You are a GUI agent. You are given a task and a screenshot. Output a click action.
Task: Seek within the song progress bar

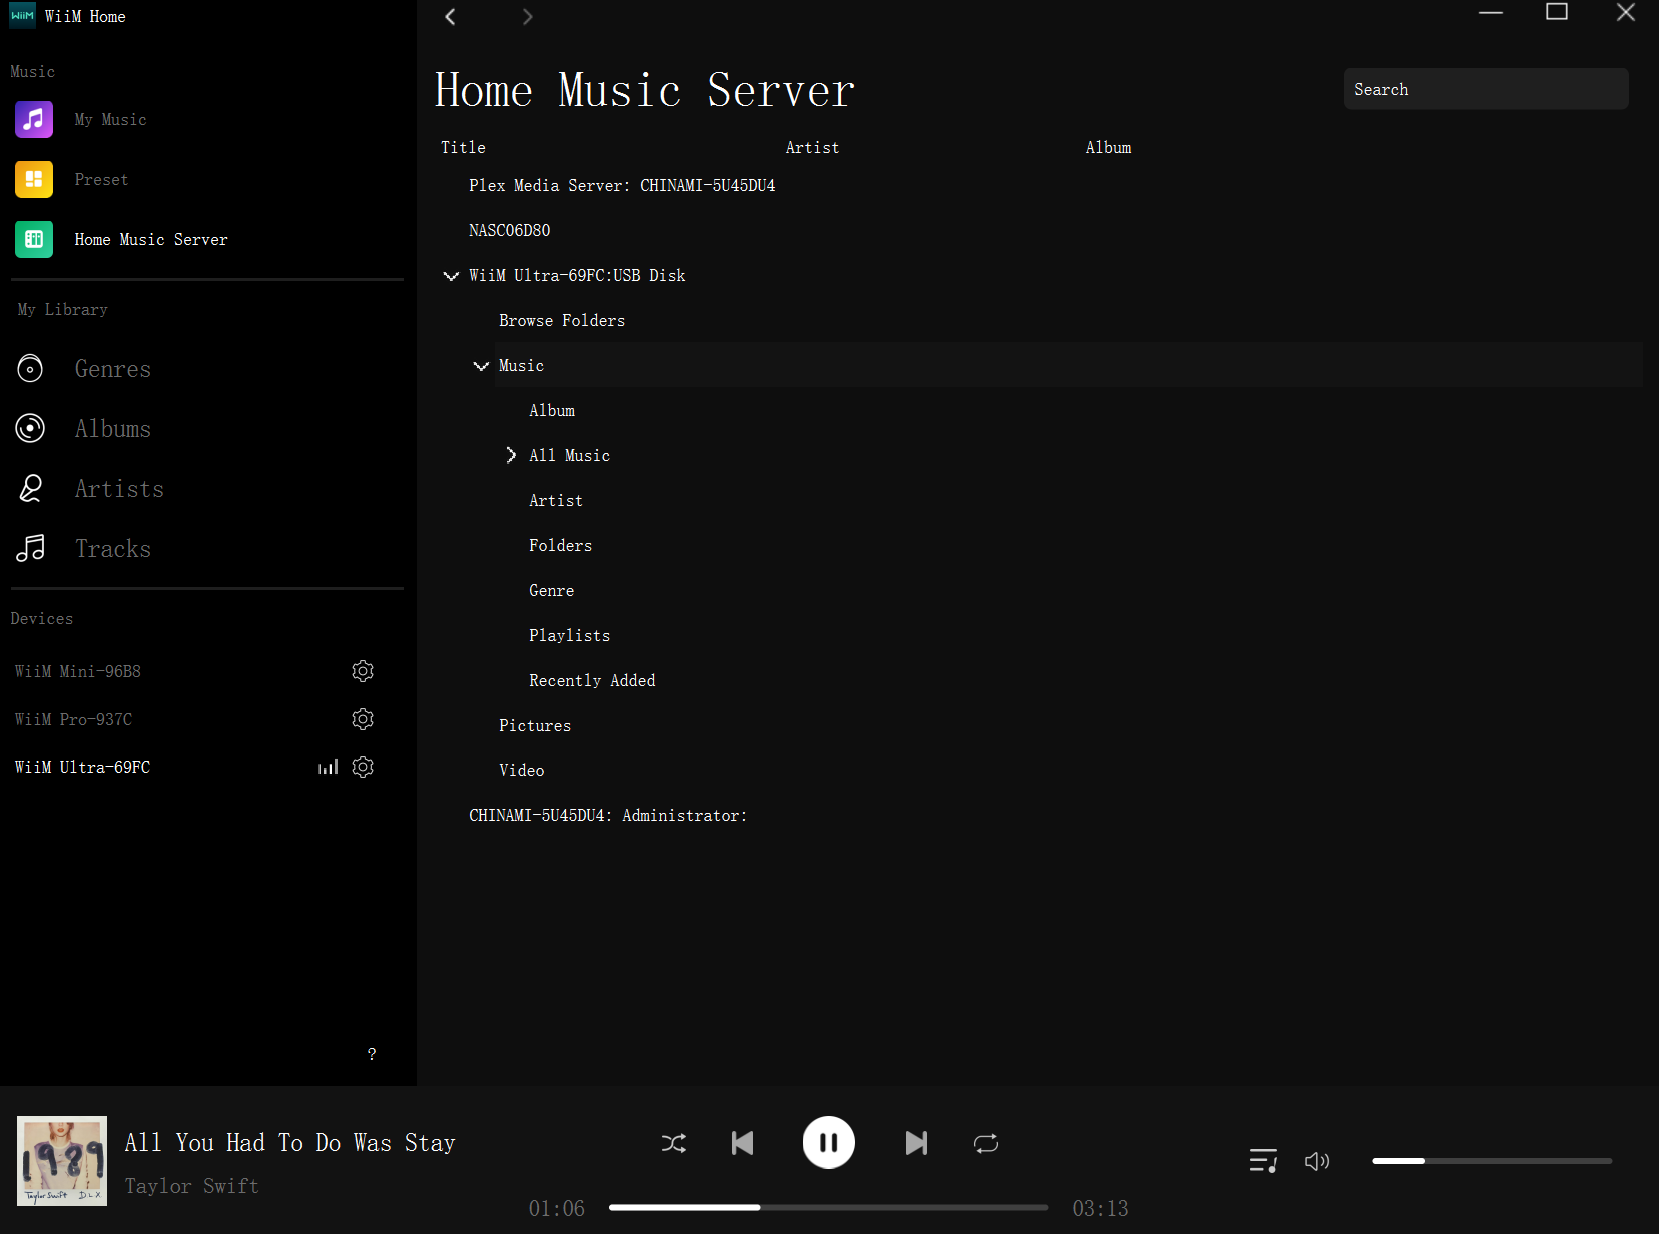[828, 1207]
